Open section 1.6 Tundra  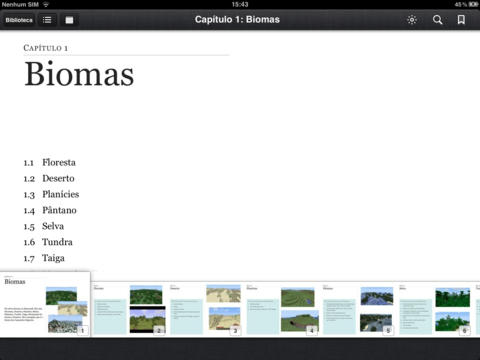point(48,242)
